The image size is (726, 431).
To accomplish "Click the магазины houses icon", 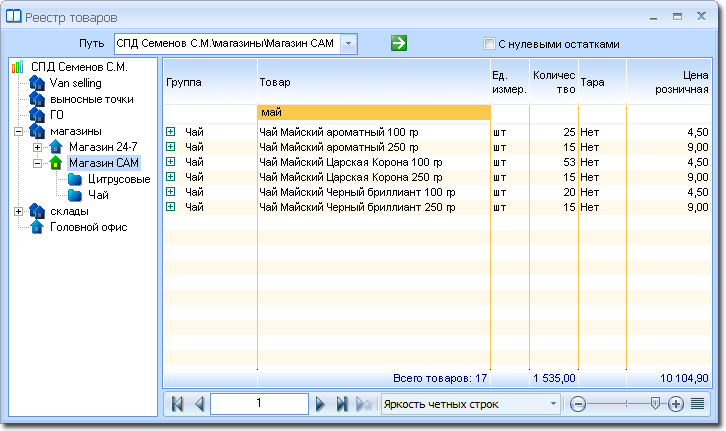I will pyautogui.click(x=37, y=131).
